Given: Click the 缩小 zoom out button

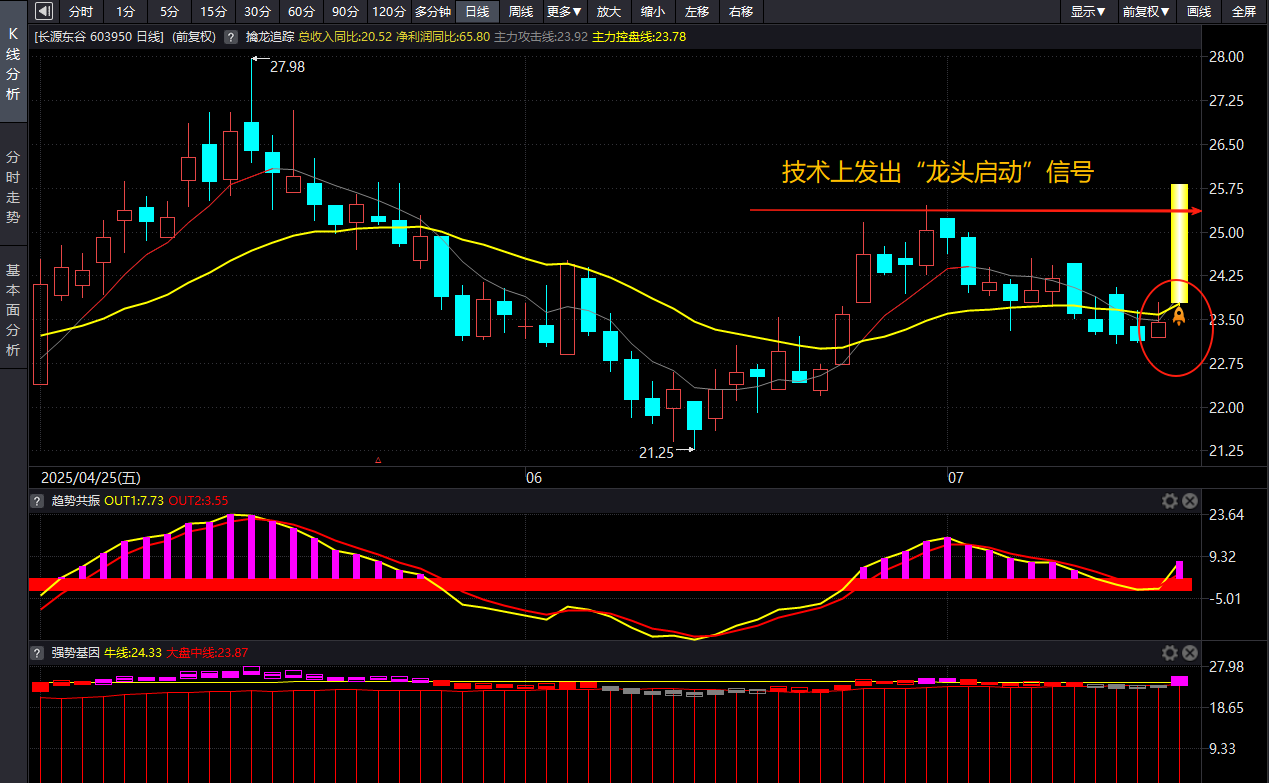Looking at the screenshot, I should (653, 12).
